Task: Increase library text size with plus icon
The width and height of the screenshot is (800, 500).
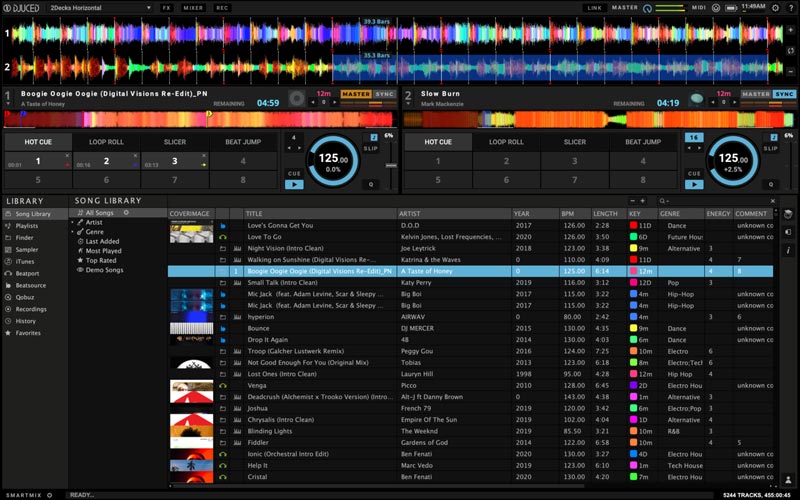Action: (x=642, y=201)
